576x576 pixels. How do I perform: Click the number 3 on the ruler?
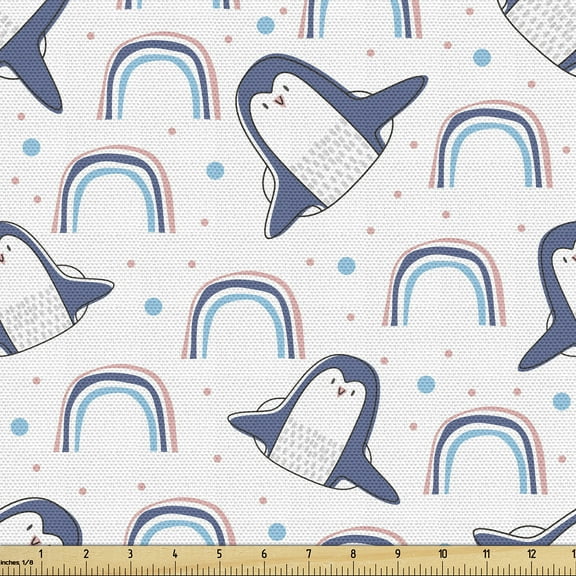[x=130, y=554]
